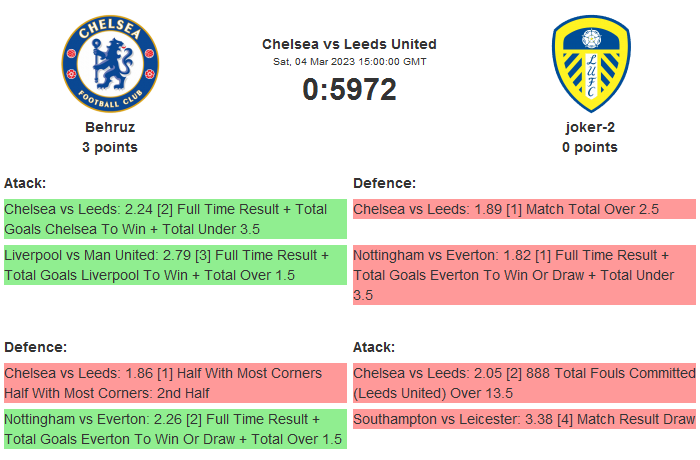
Task: Click the lower-right Atack heading
Action: tap(374, 347)
